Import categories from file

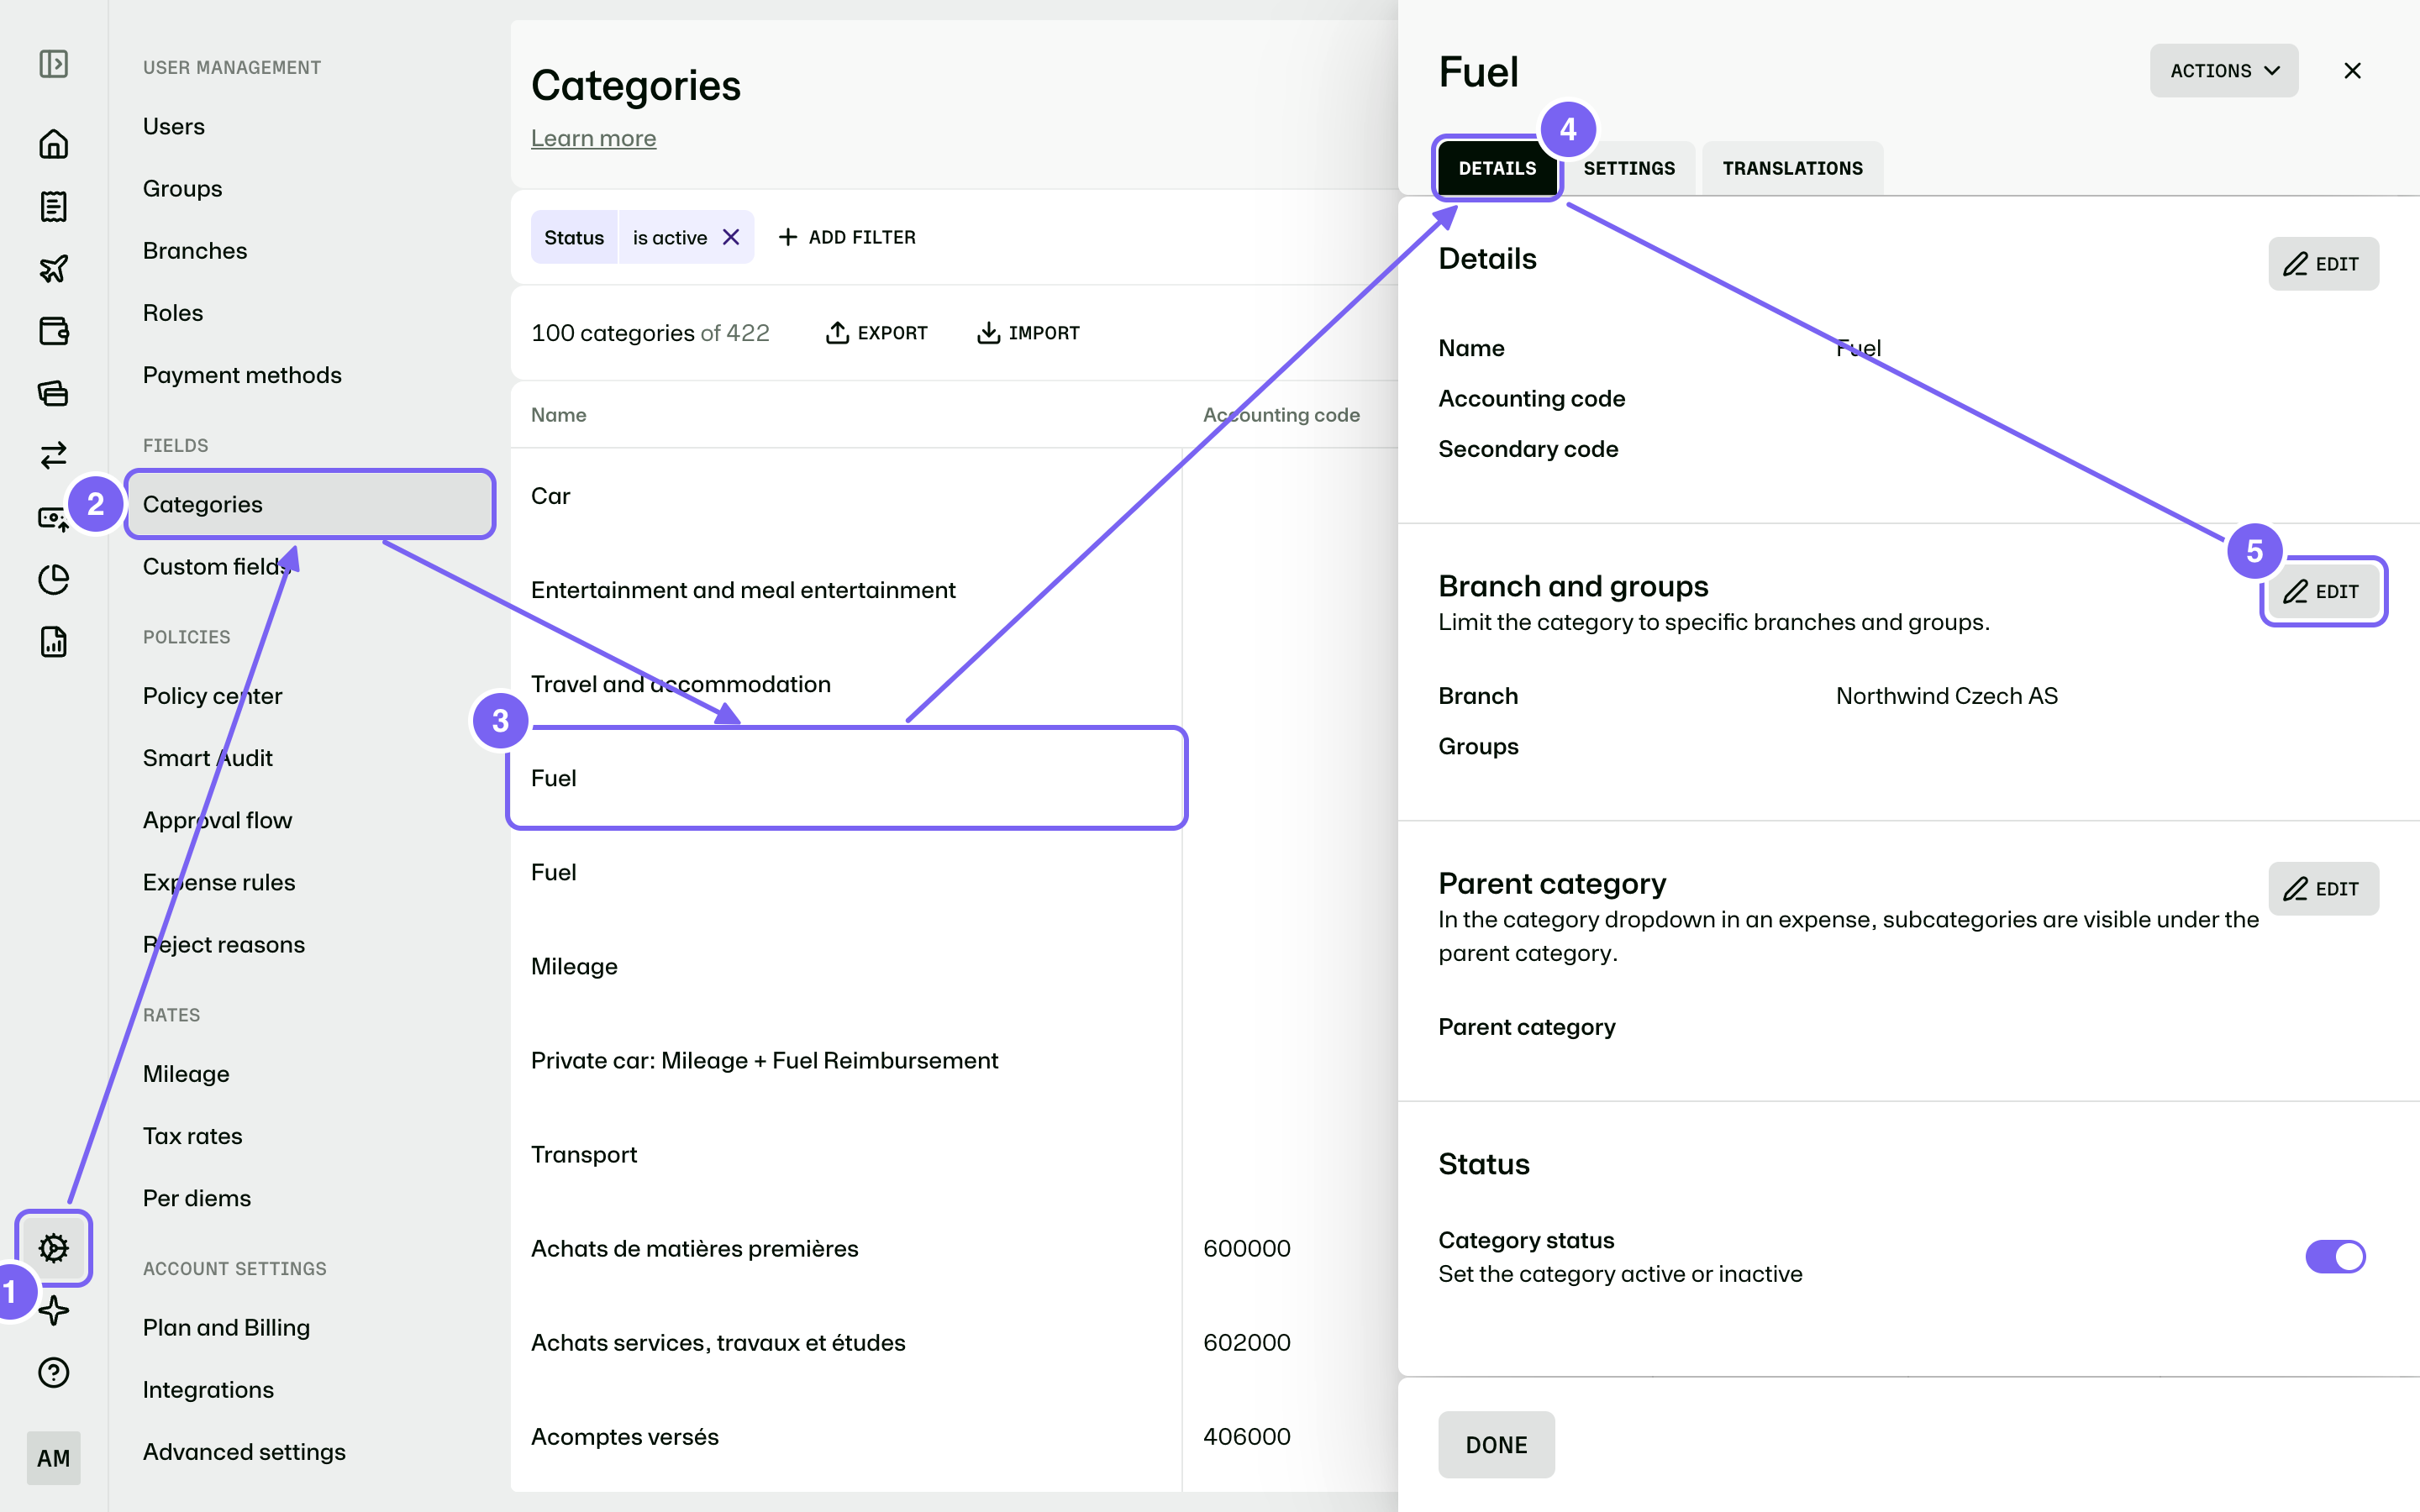click(x=1028, y=333)
